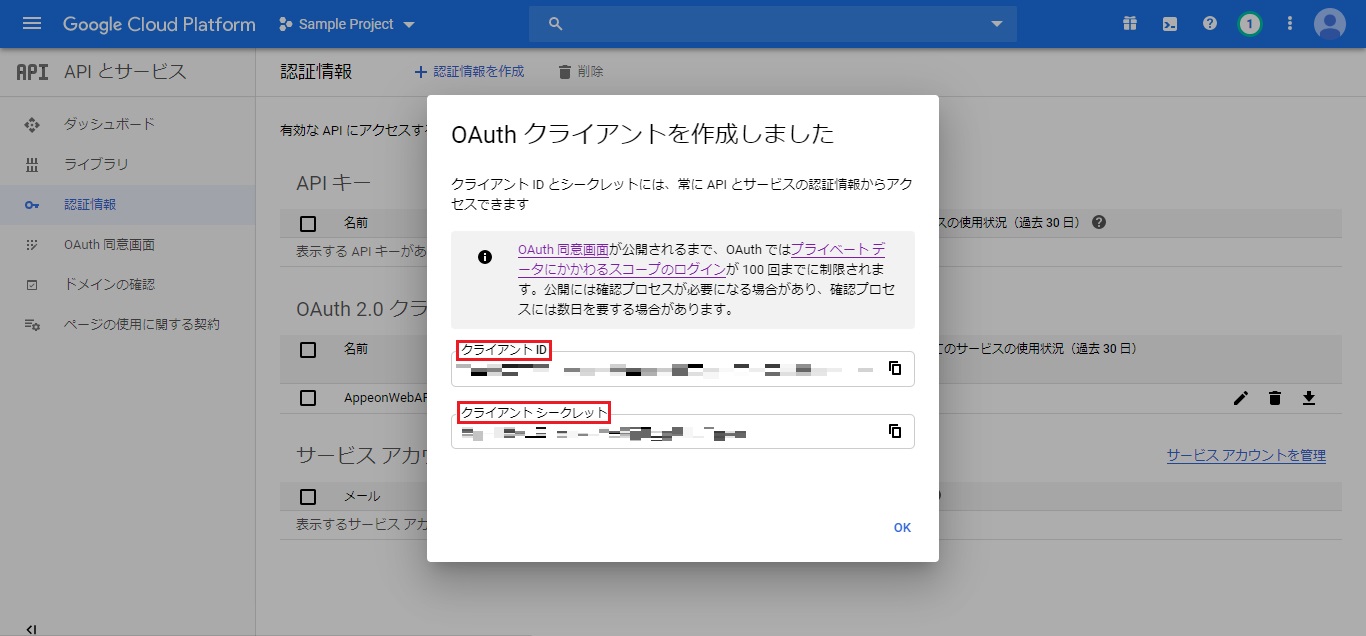This screenshot has height=636, width=1366.
Task: Open notifications showing one alert
Action: pos(1249,22)
